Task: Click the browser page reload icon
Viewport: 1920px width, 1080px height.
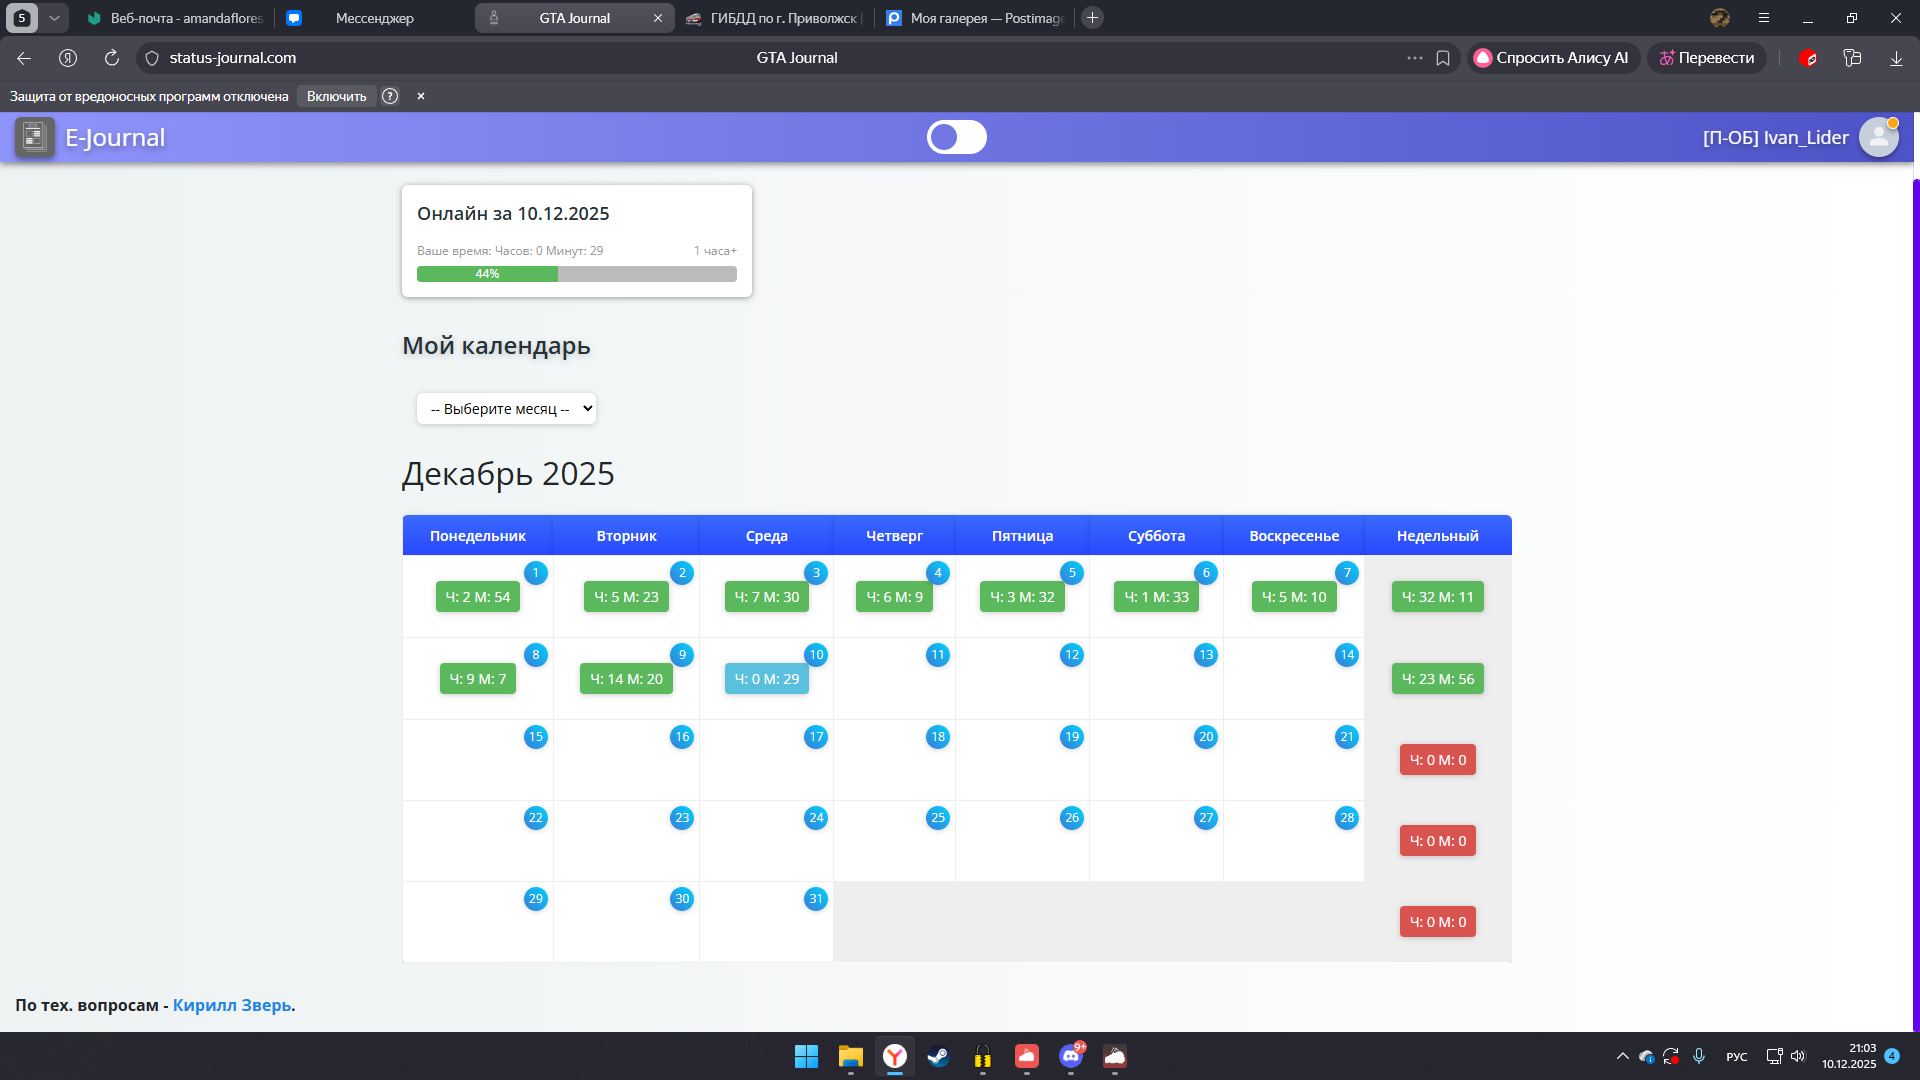Action: [112, 58]
